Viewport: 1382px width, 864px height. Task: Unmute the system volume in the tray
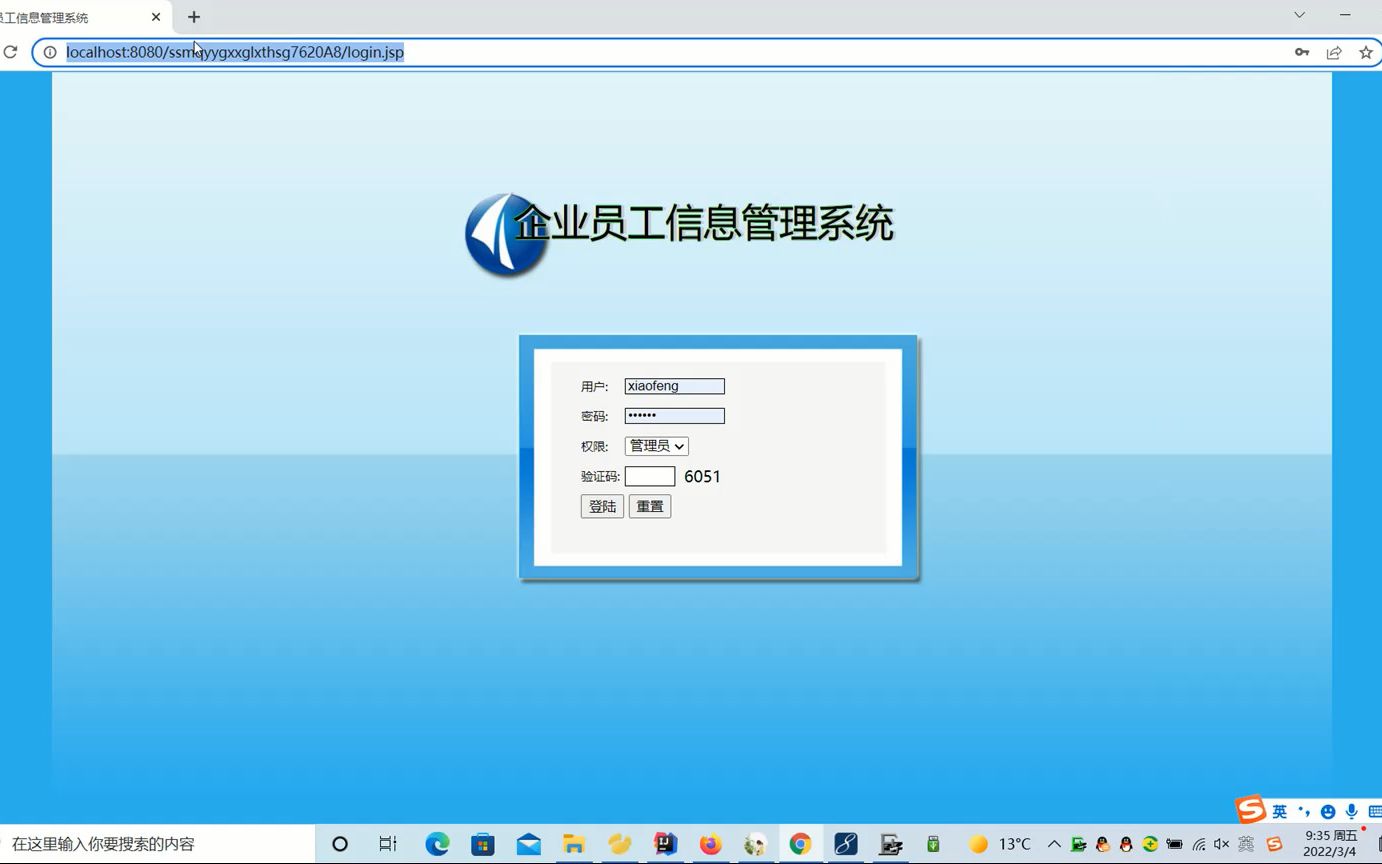1222,843
